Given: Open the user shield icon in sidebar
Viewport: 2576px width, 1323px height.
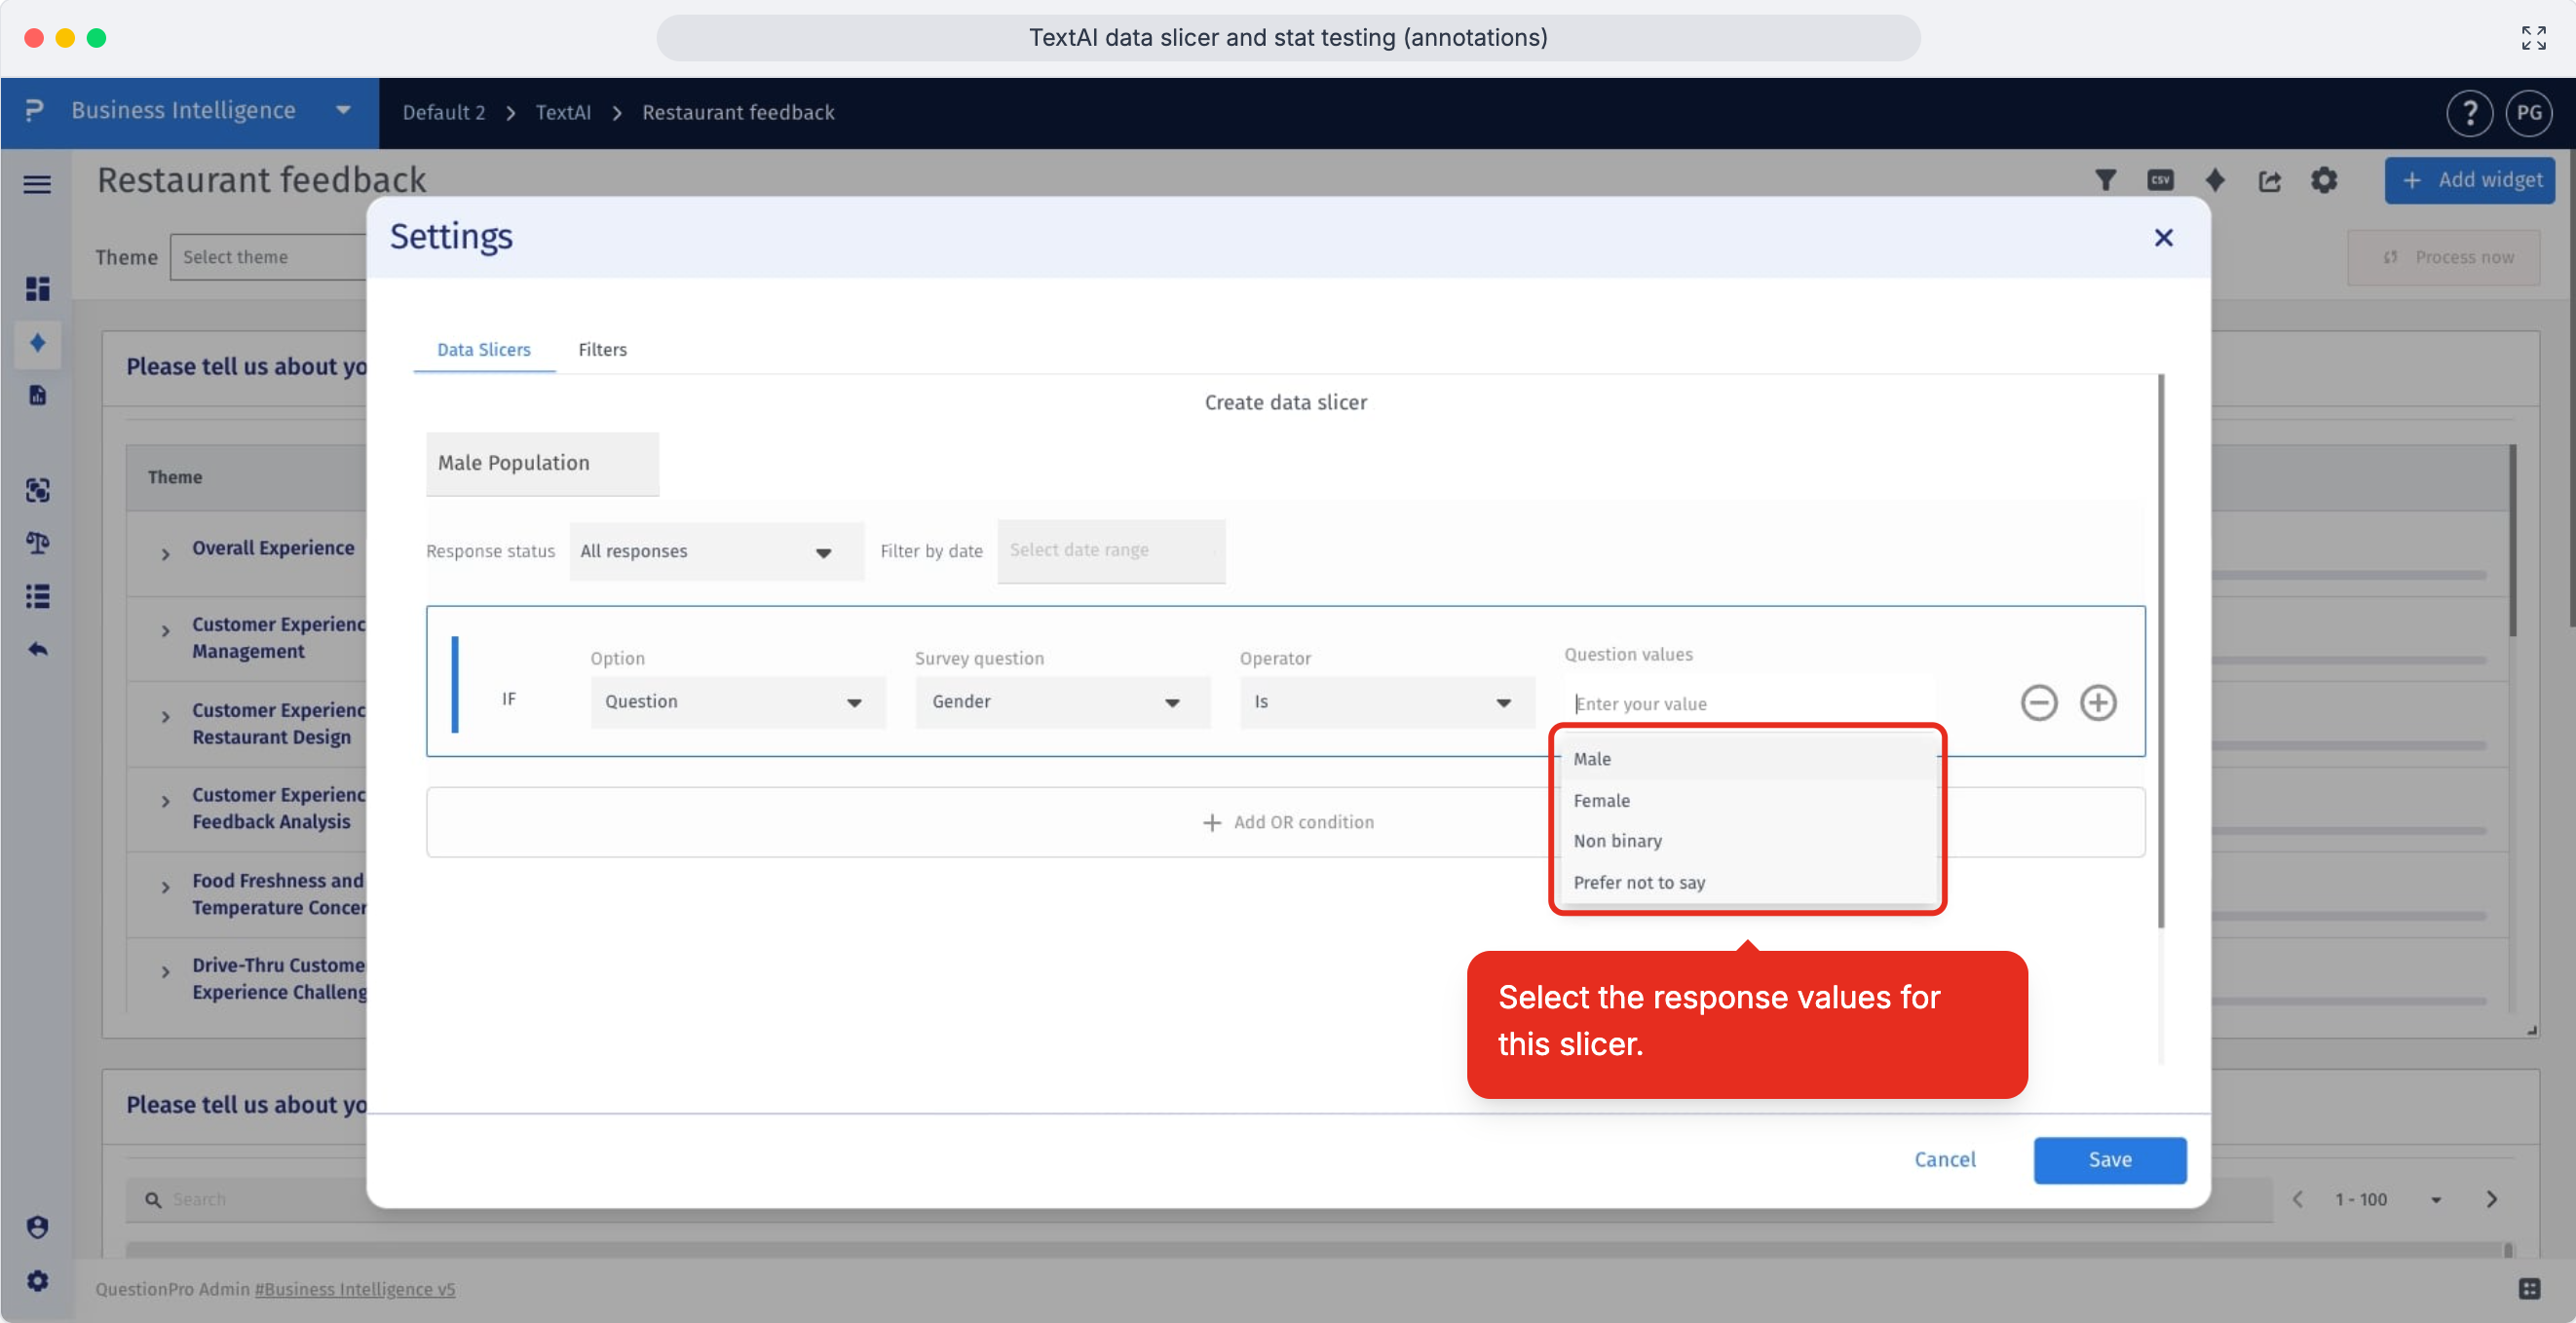Looking at the screenshot, I should (37, 1227).
